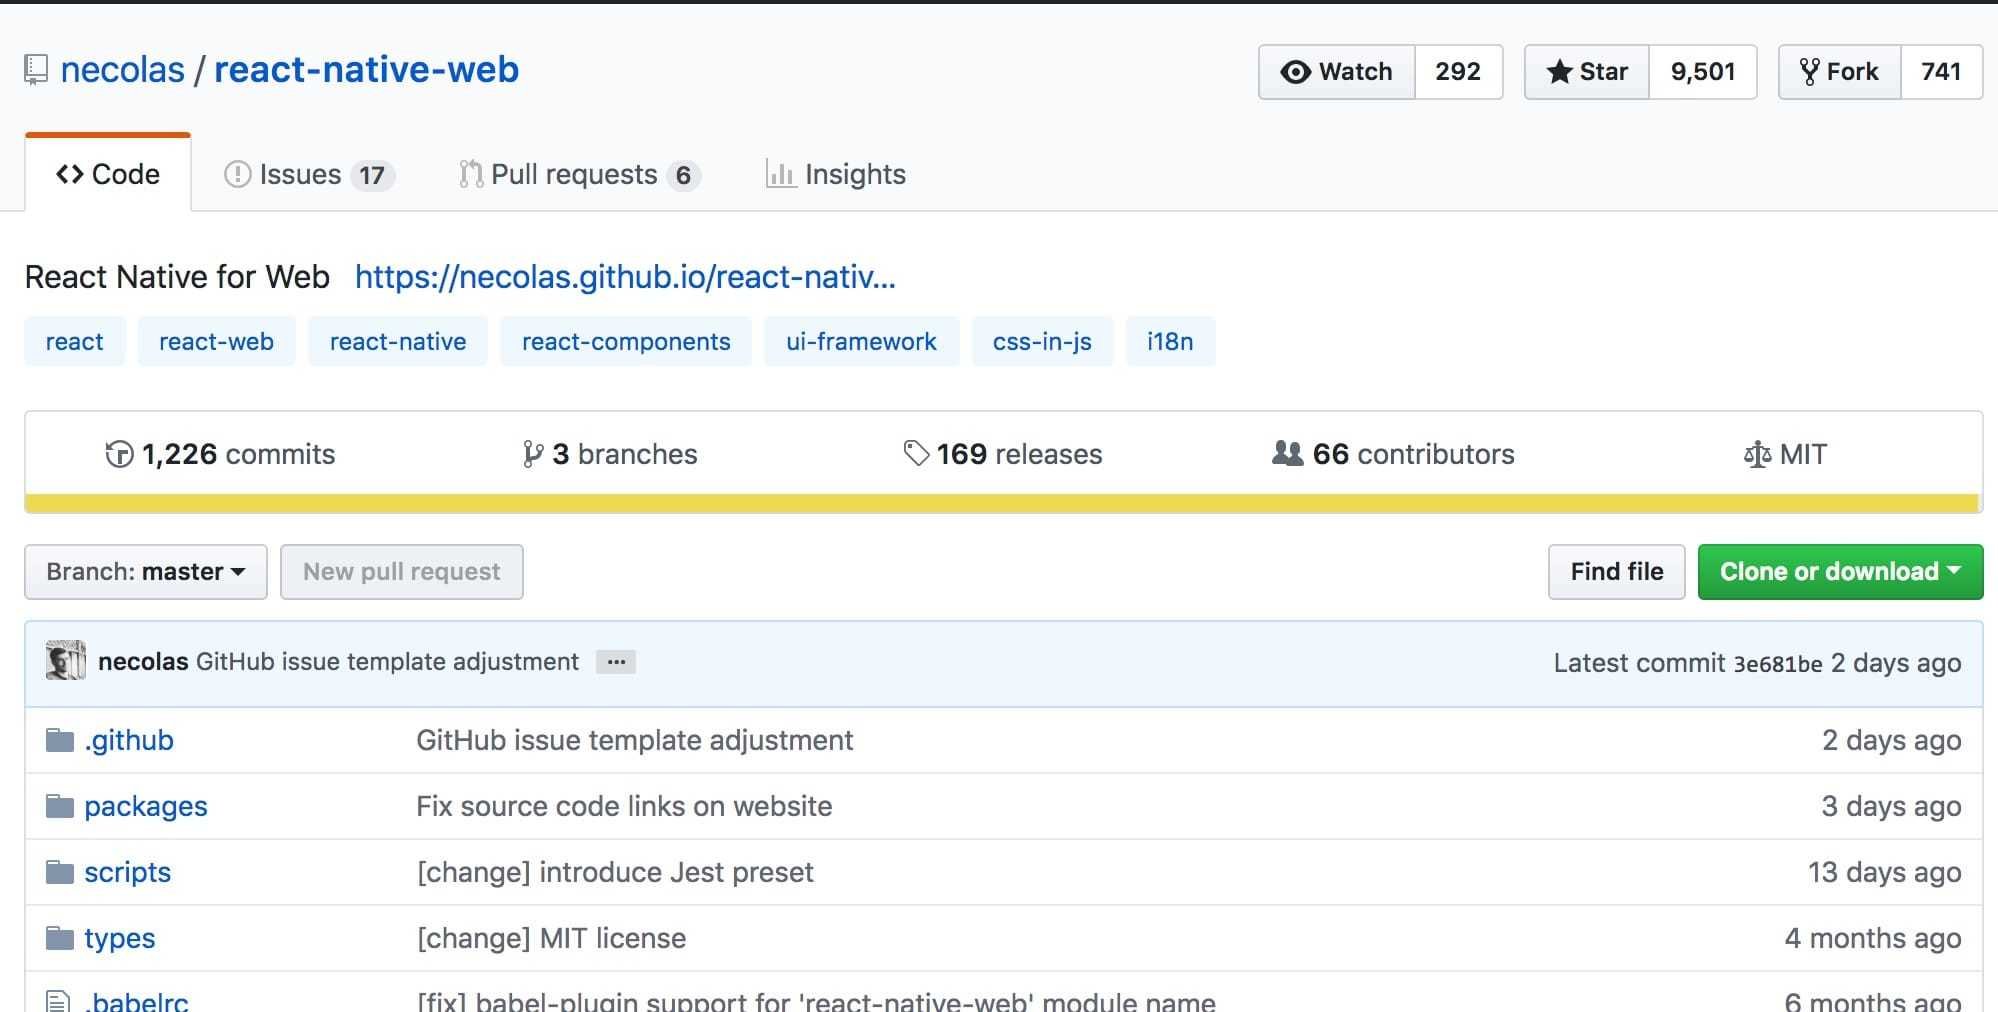Click the eye icon in Watch button

[1296, 72]
